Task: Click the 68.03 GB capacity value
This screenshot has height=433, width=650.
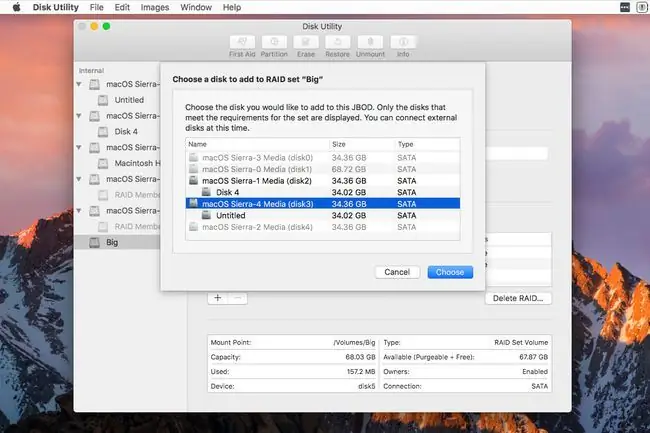Action: [360, 357]
